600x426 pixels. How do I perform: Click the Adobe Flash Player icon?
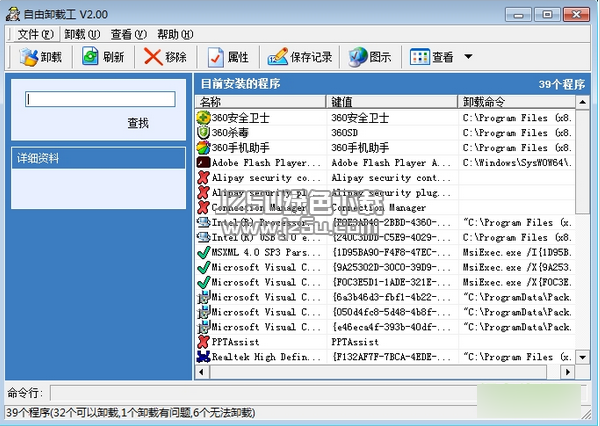(203, 162)
